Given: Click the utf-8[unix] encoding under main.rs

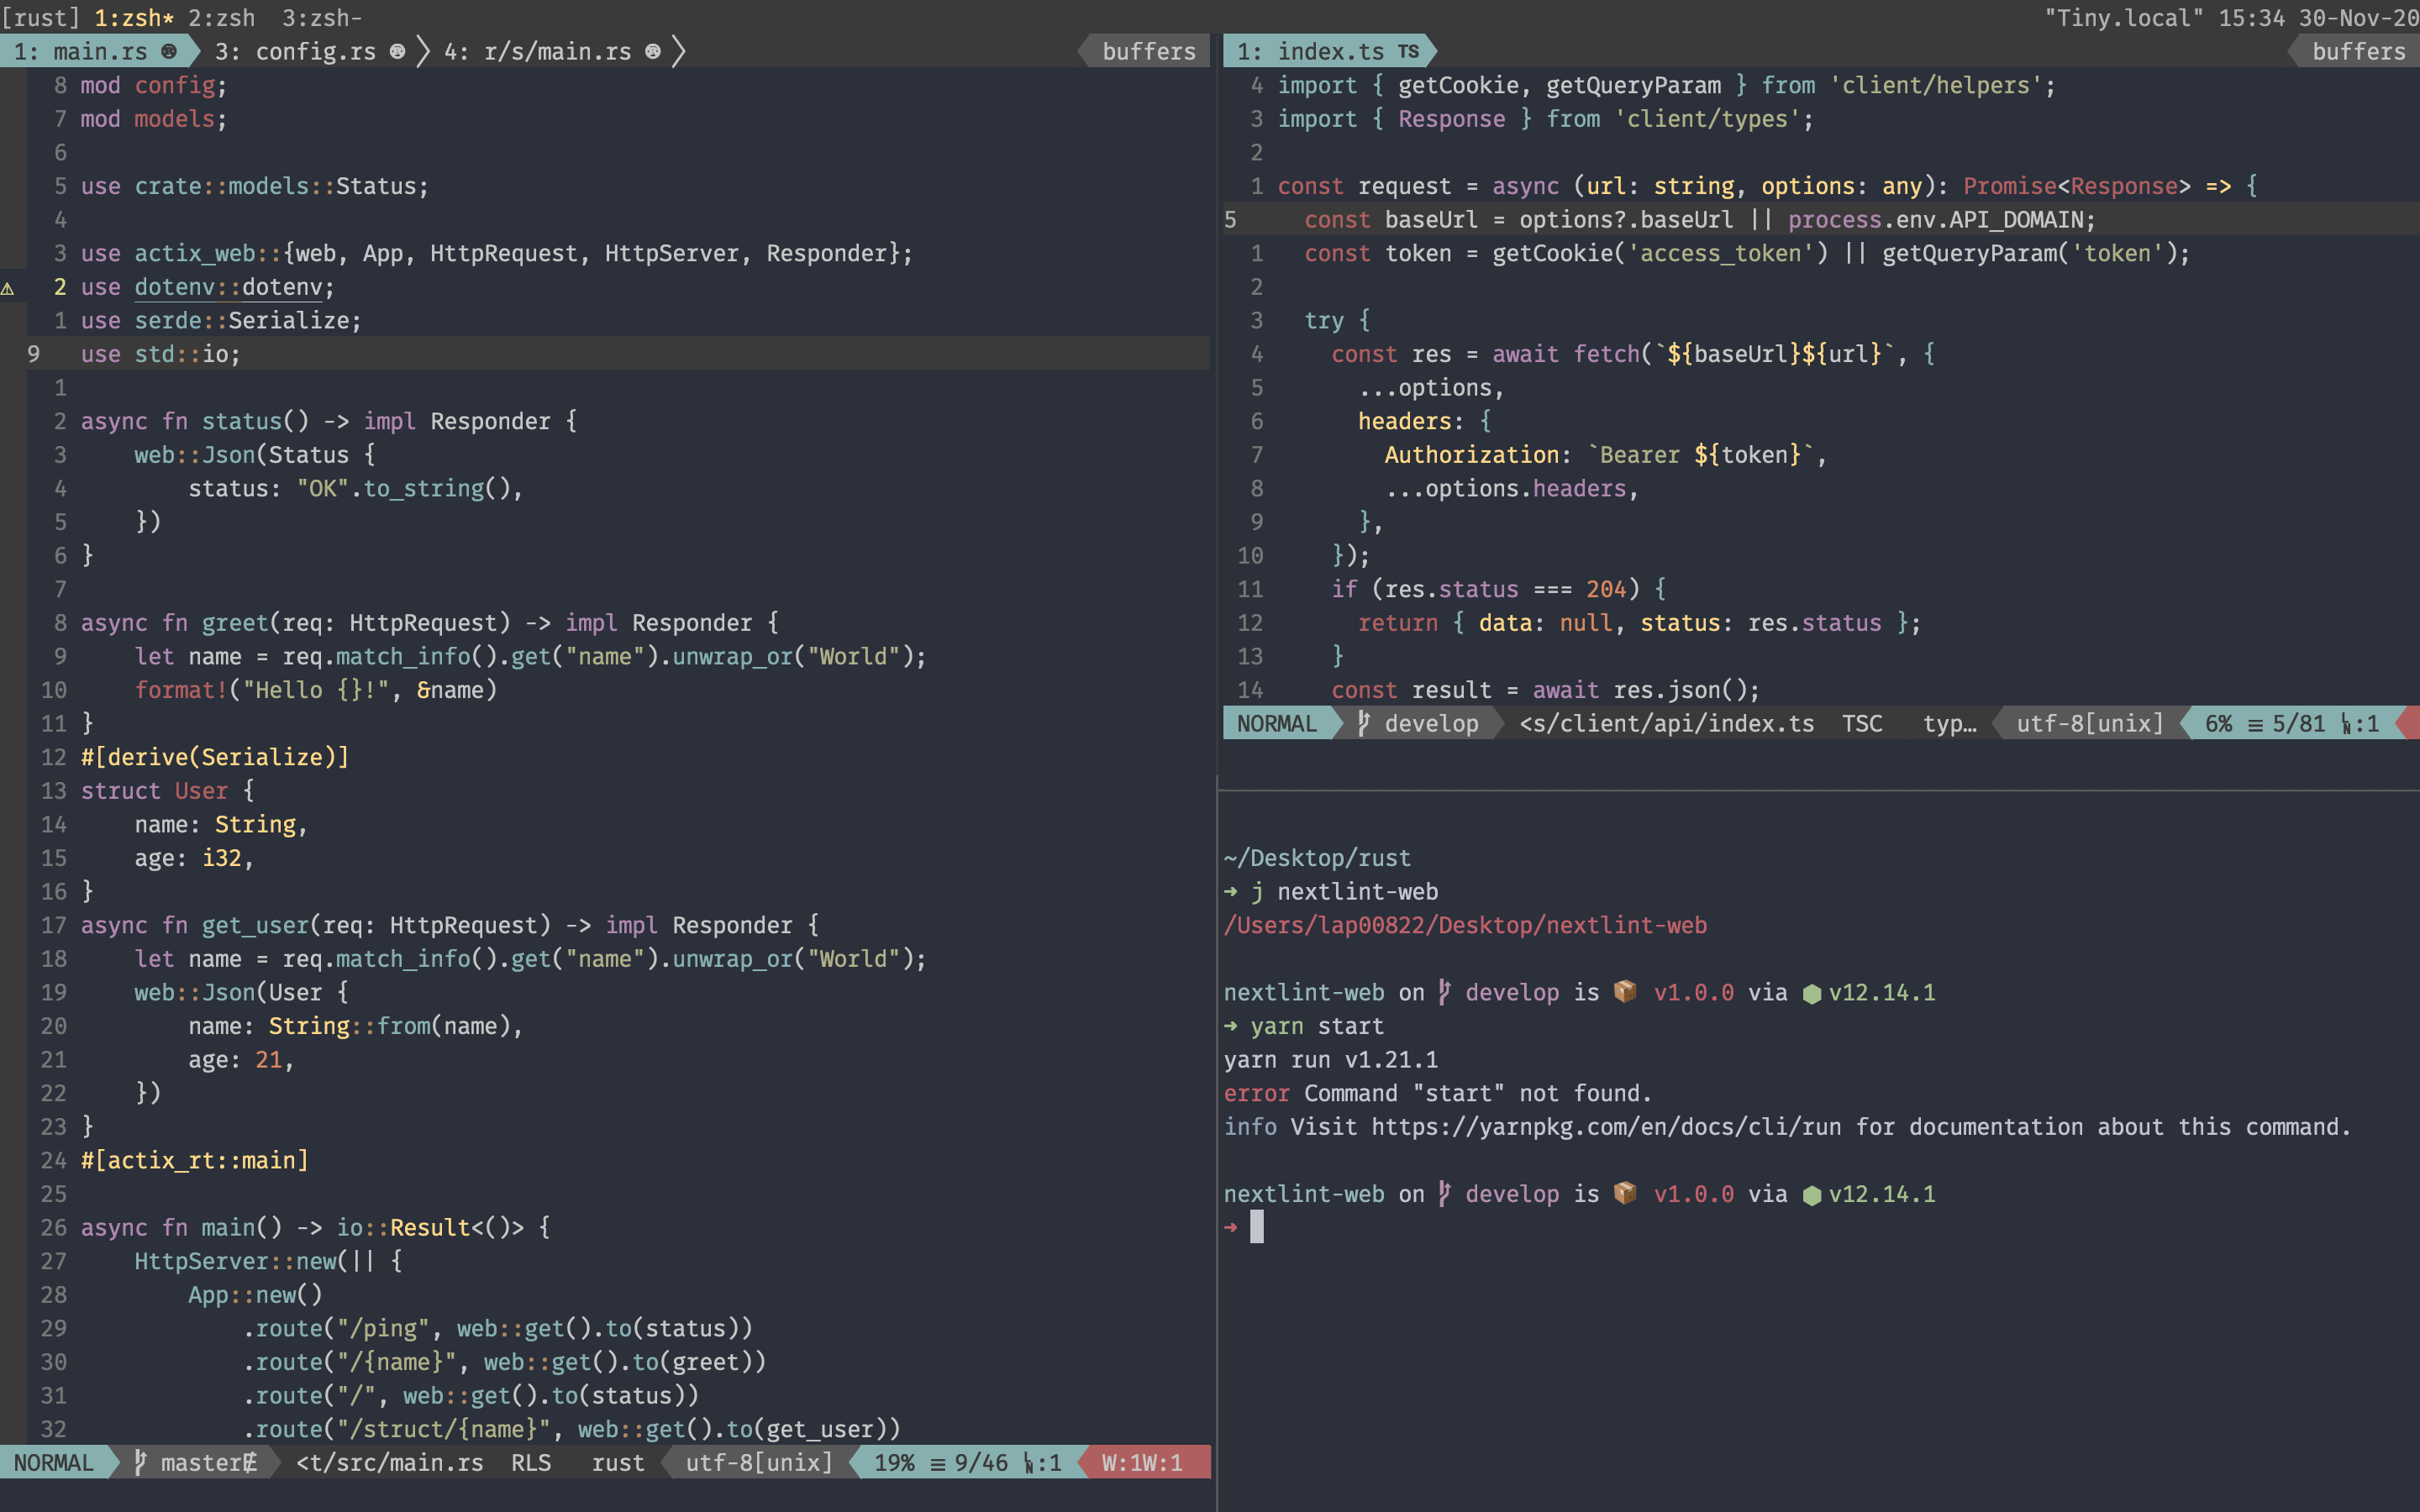Looking at the screenshot, I should tap(759, 1462).
